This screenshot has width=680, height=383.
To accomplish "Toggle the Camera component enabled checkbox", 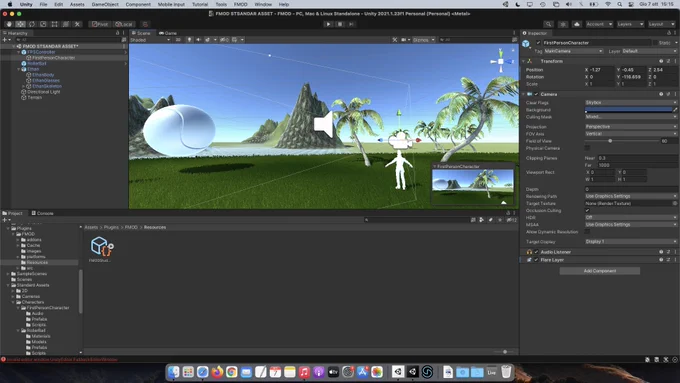I will click(536, 94).
